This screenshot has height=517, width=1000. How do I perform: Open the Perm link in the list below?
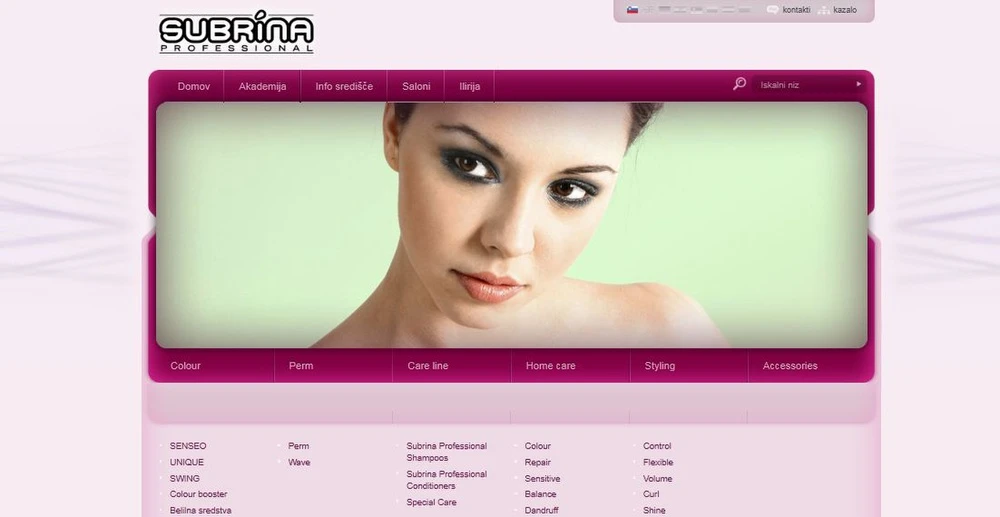(298, 446)
